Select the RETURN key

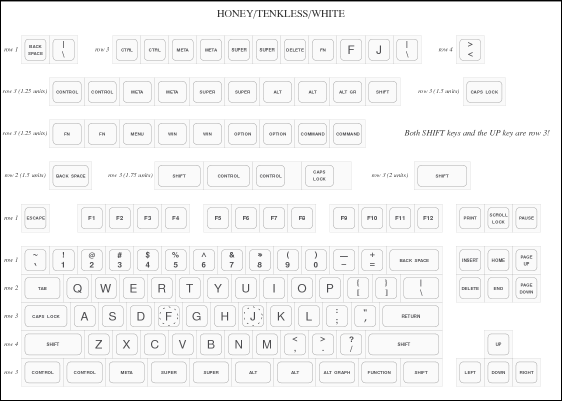[x=410, y=316]
